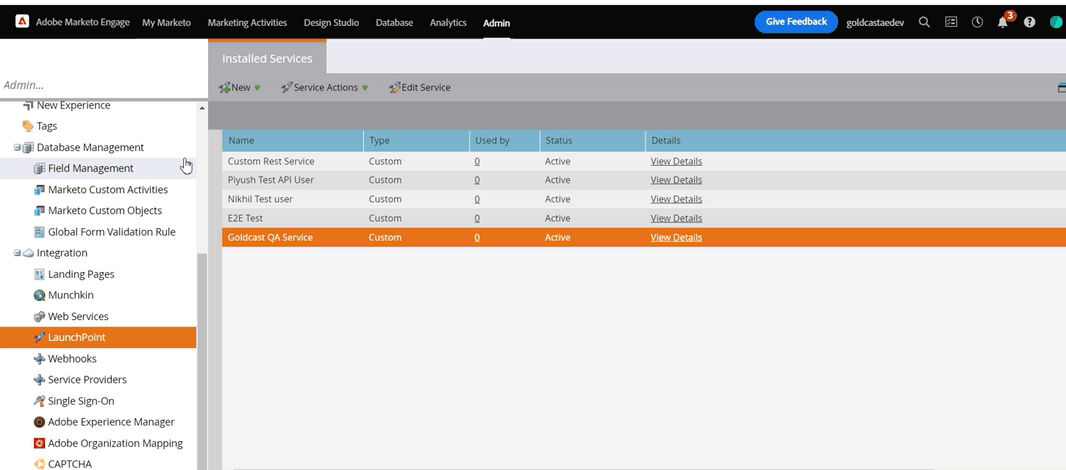Click the Edit Service button
The image size is (1066, 470).
click(x=419, y=88)
